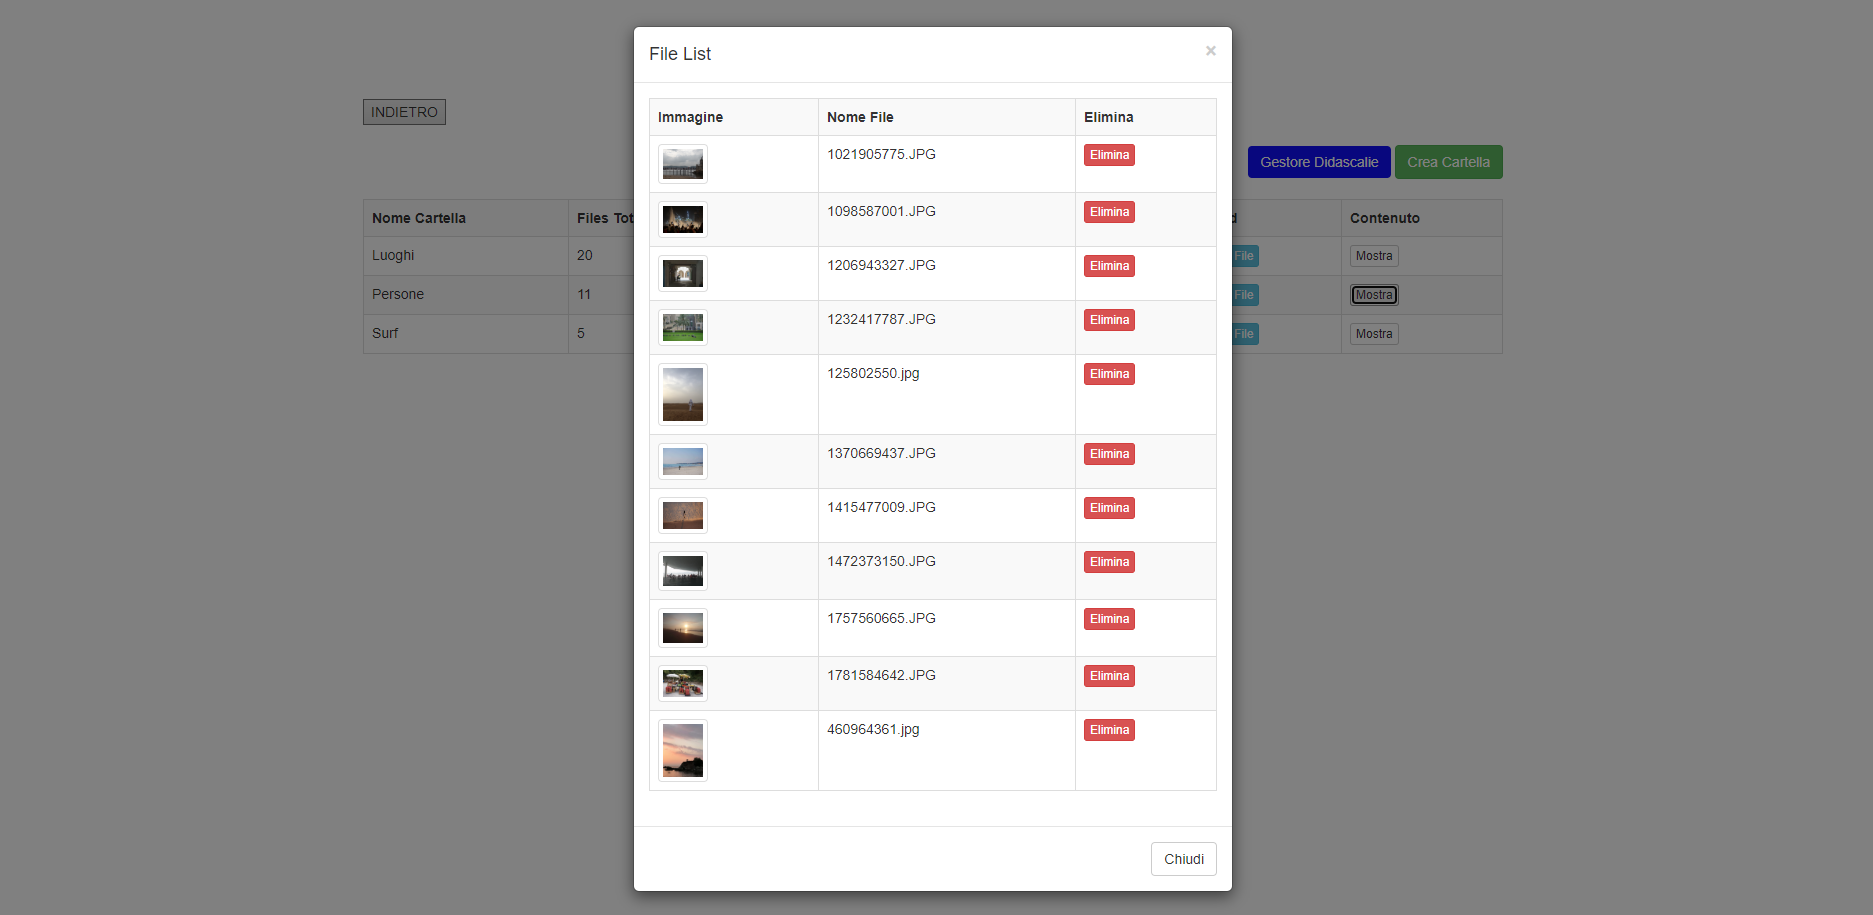Click Elimina for 1232417787.JPG
Viewport: 1873px width, 915px height.
(x=1109, y=320)
